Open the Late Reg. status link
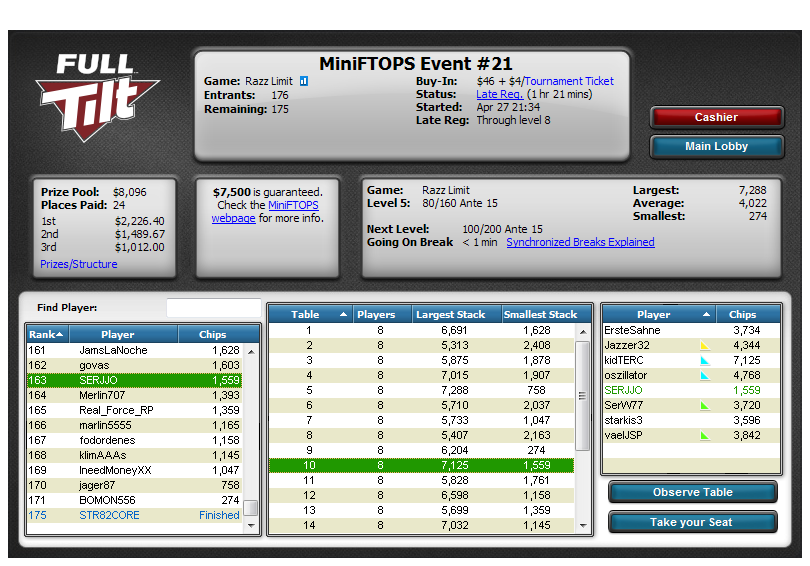The height and width of the screenshot is (566, 810). point(500,94)
